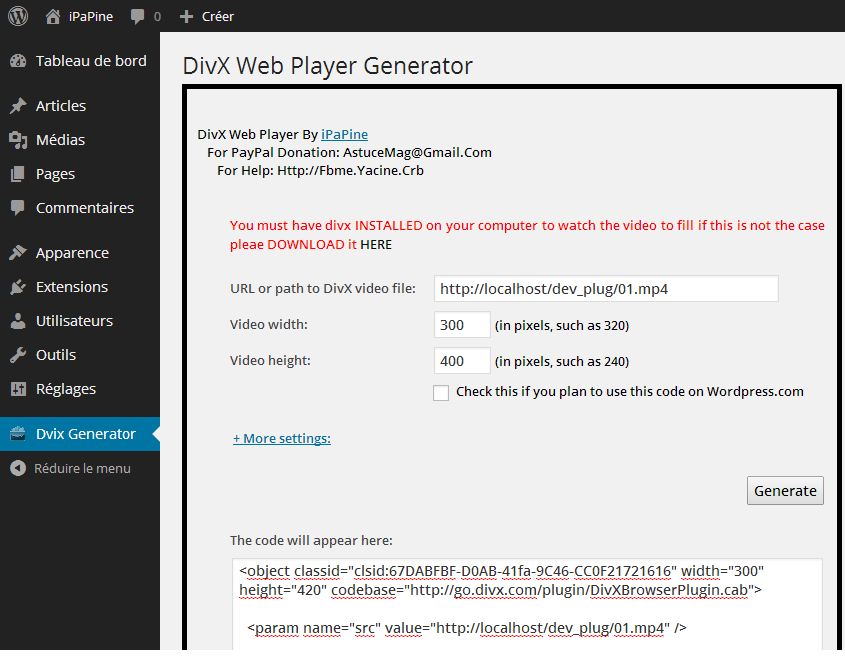Click the DivX Web Player Generator heading
This screenshot has width=845, height=657.
pyautogui.click(x=328, y=66)
